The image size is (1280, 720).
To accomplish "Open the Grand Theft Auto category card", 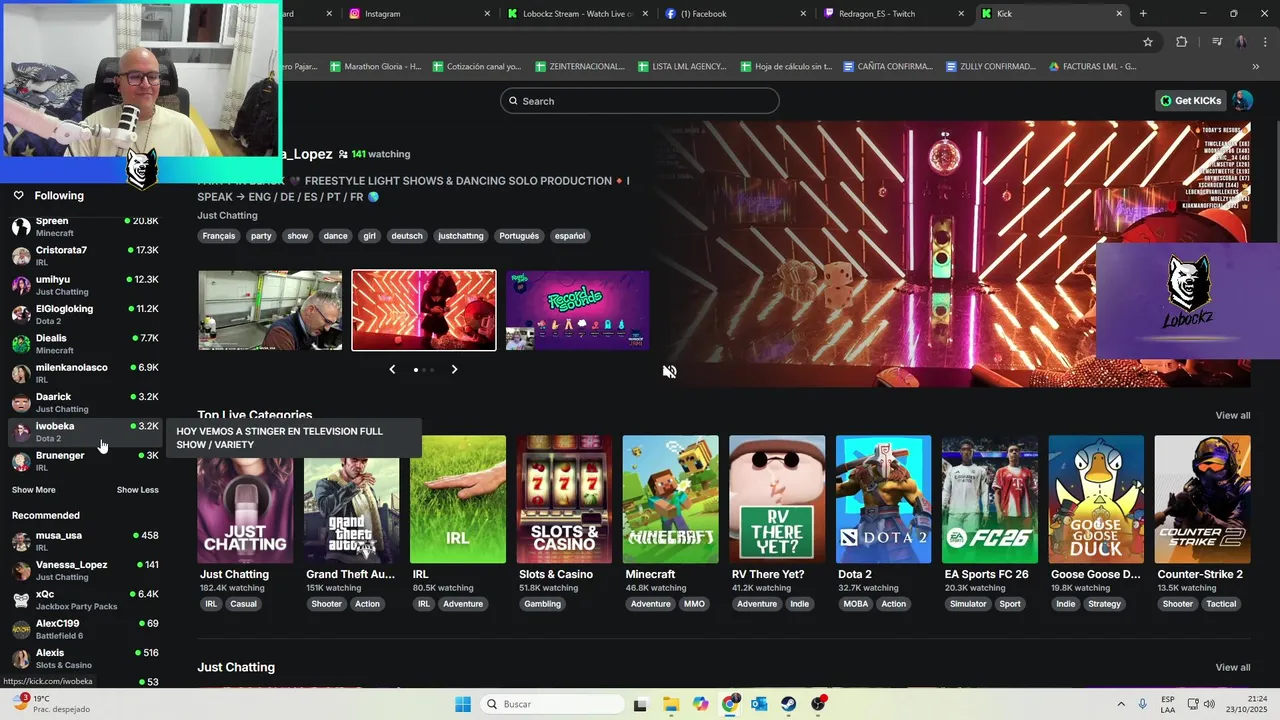I will point(351,499).
